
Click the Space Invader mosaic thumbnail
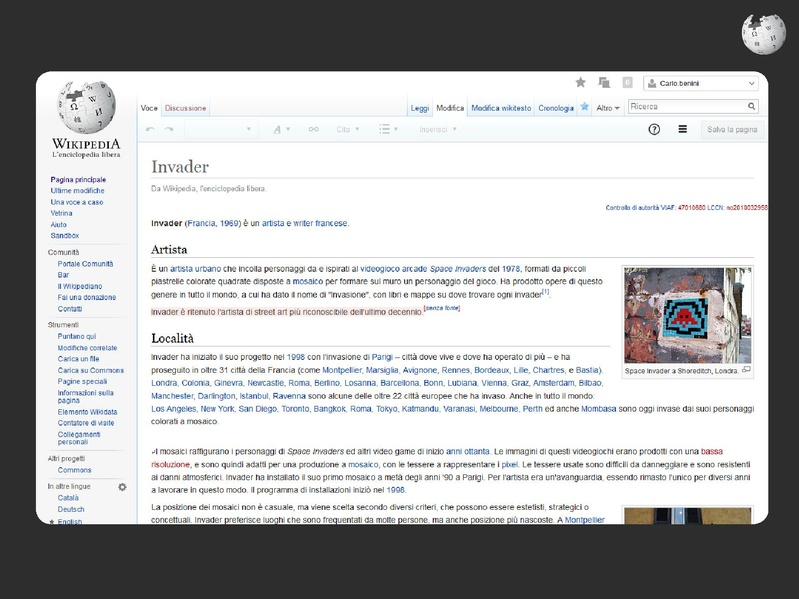point(687,315)
